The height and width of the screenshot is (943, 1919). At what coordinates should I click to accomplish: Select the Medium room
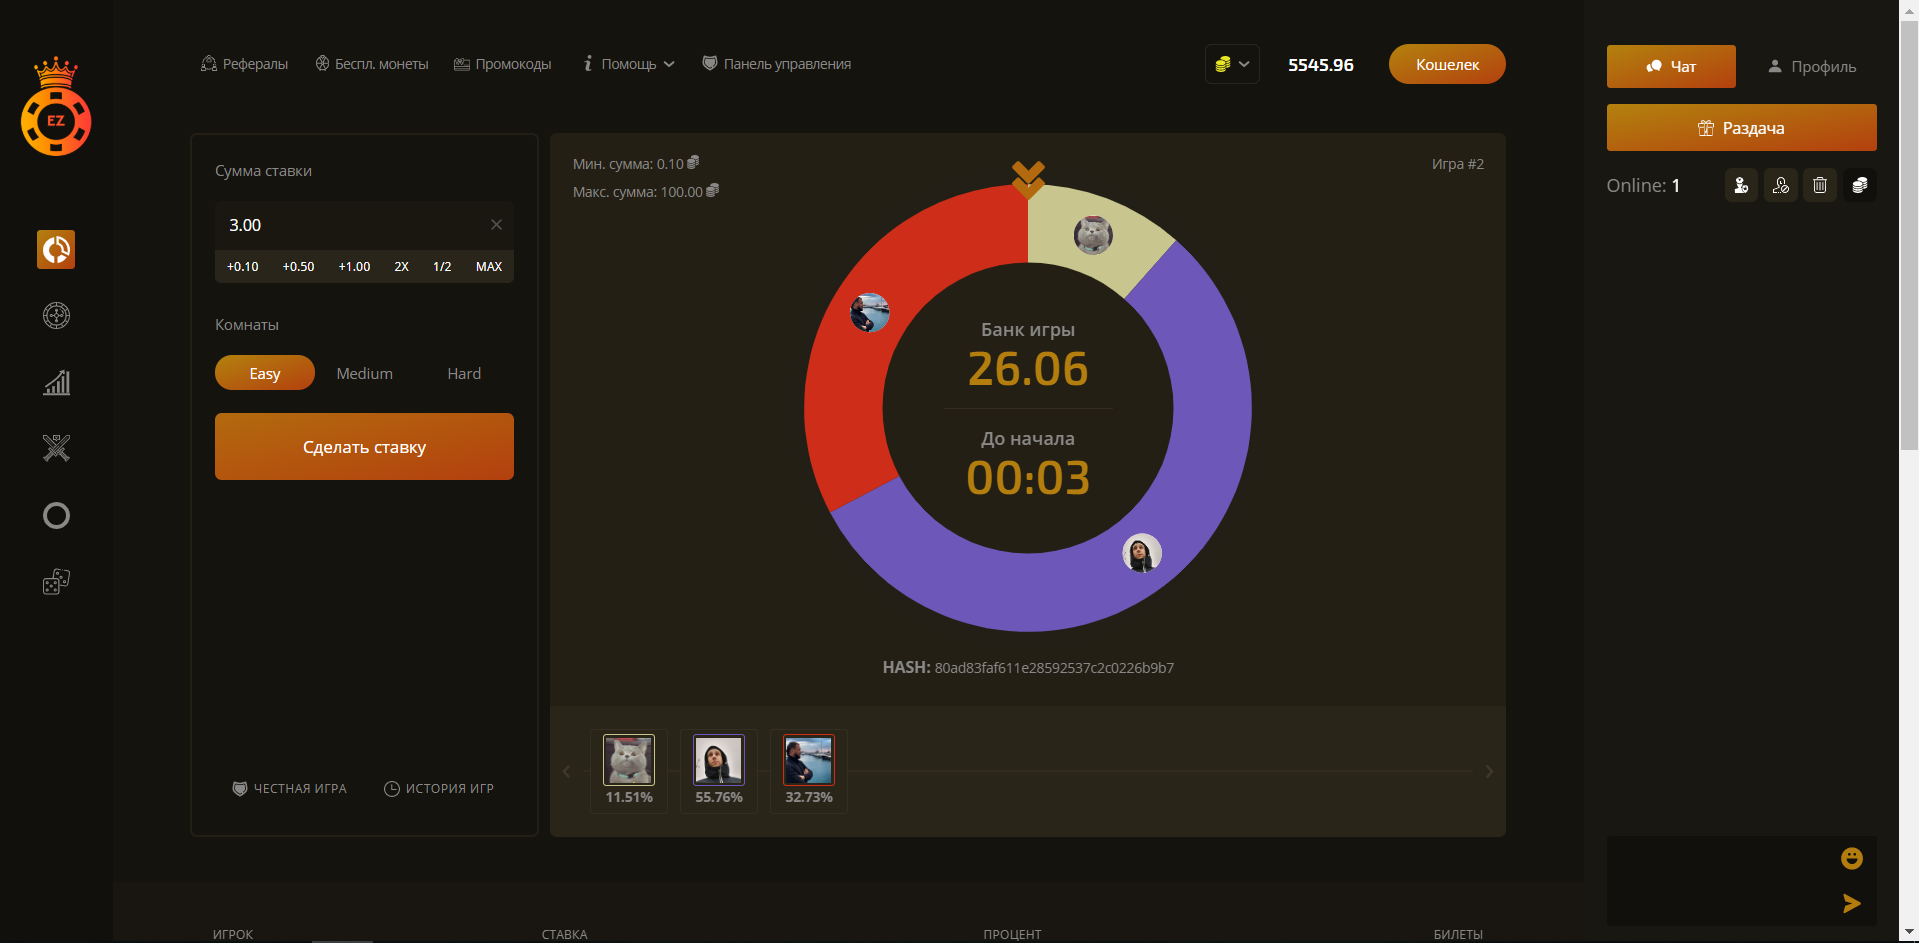[364, 373]
